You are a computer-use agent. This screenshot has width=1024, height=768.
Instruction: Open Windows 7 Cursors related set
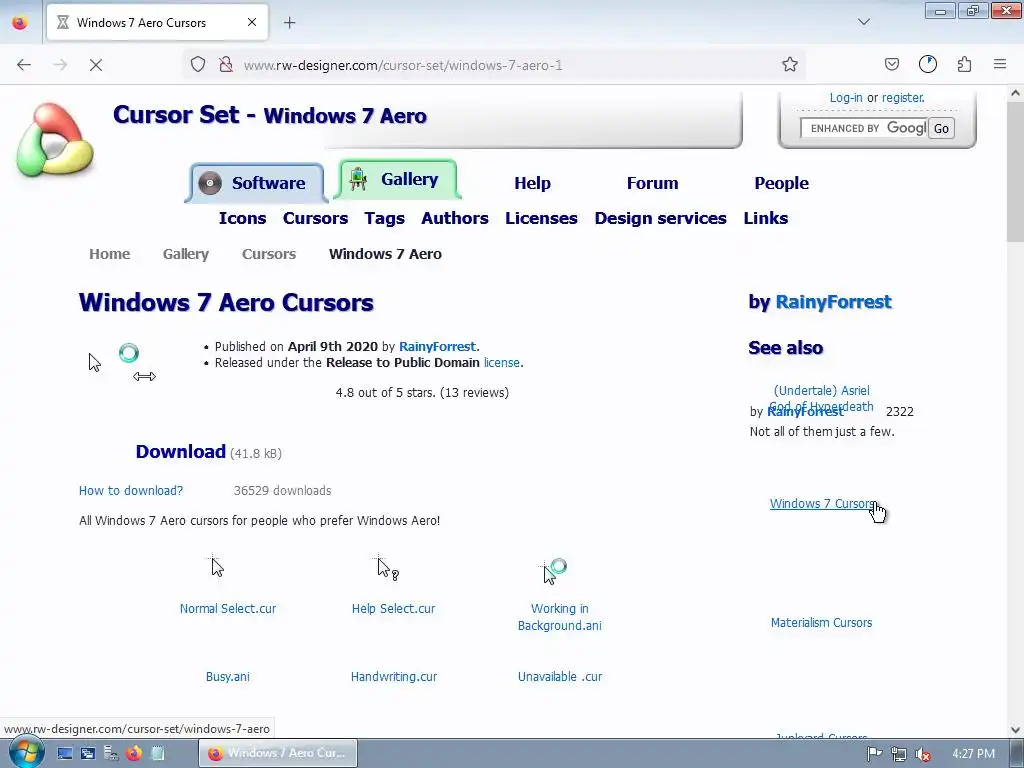pos(822,504)
